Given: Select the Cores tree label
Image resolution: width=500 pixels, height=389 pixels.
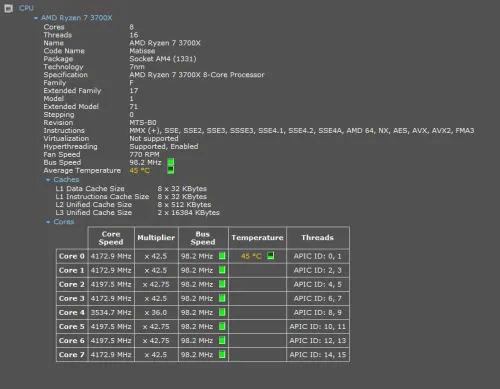Looking at the screenshot, I should (64, 222).
